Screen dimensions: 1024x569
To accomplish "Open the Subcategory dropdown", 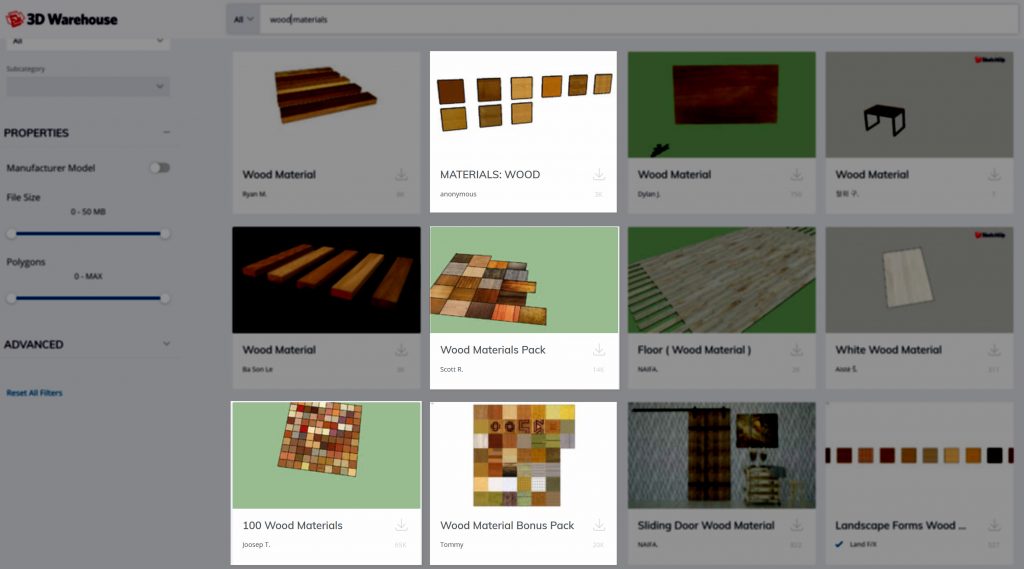I will 88,87.
